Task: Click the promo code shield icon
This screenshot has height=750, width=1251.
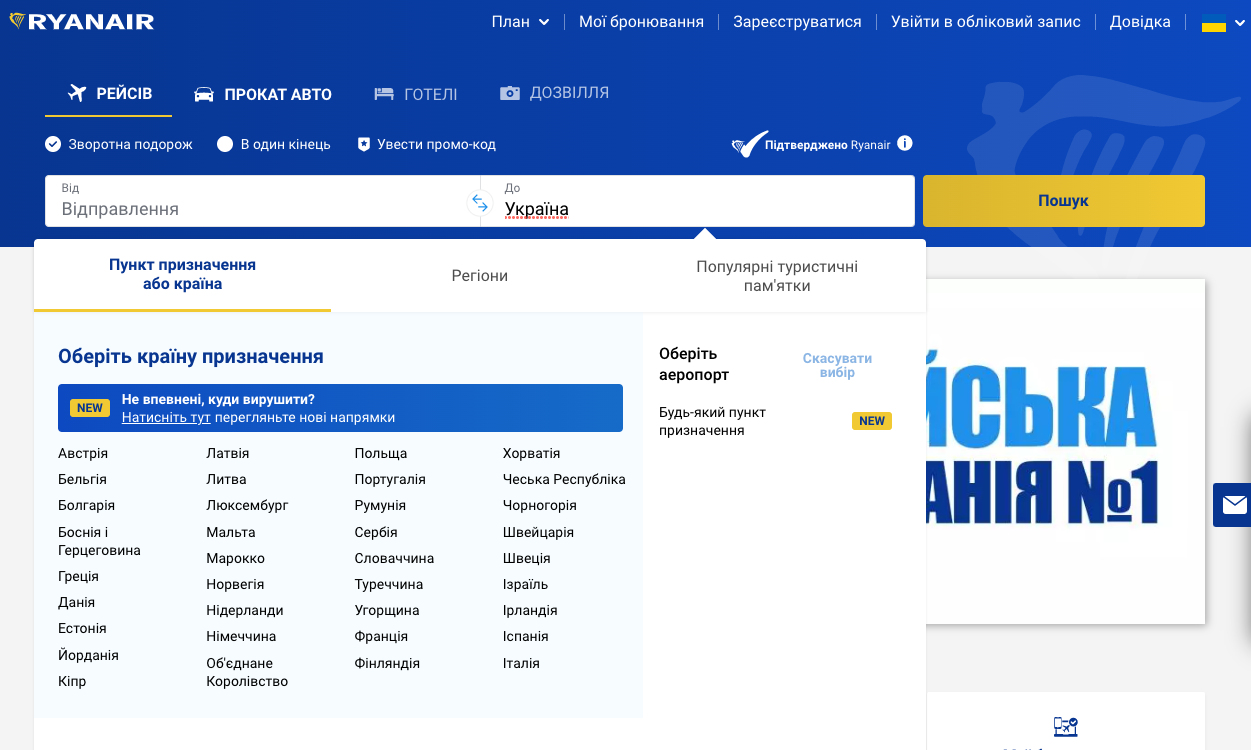Action: (364, 144)
